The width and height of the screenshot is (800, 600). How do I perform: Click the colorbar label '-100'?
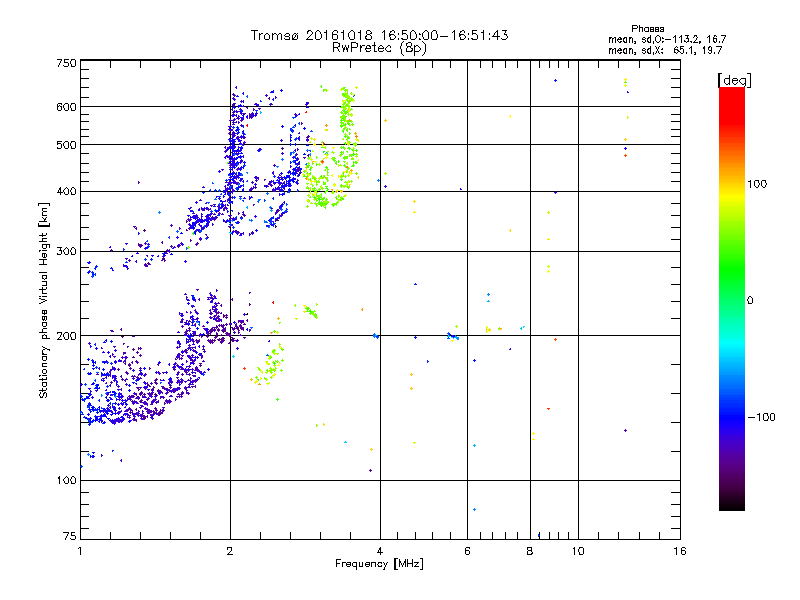pyautogui.click(x=762, y=417)
